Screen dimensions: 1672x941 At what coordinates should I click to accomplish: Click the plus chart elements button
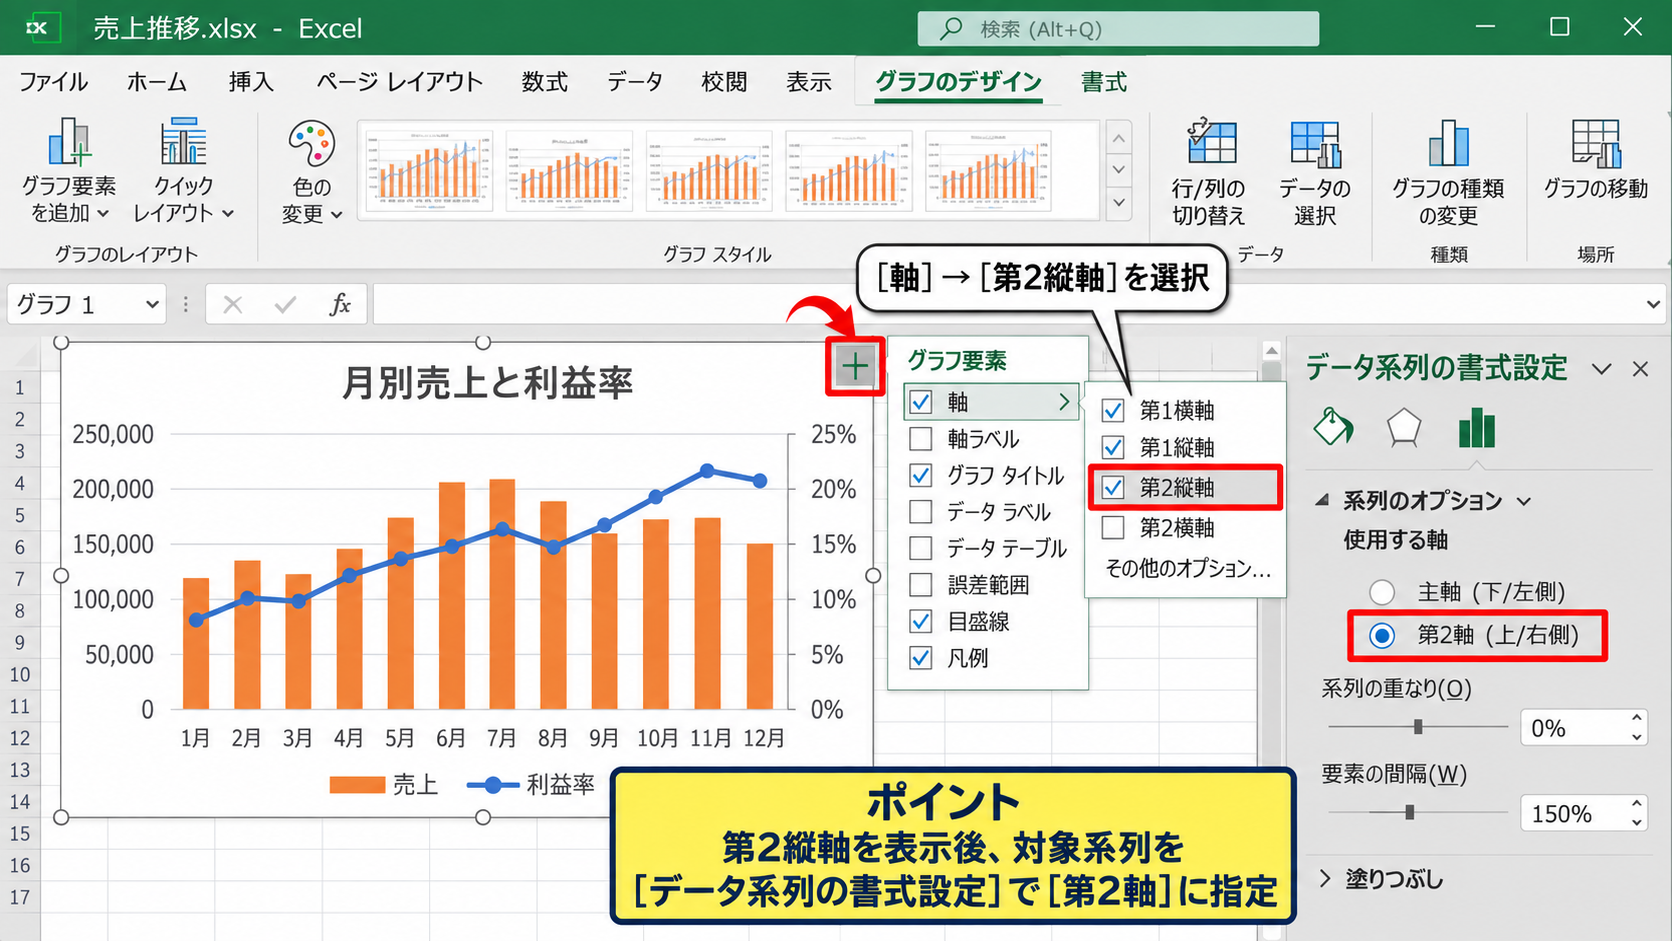[855, 367]
